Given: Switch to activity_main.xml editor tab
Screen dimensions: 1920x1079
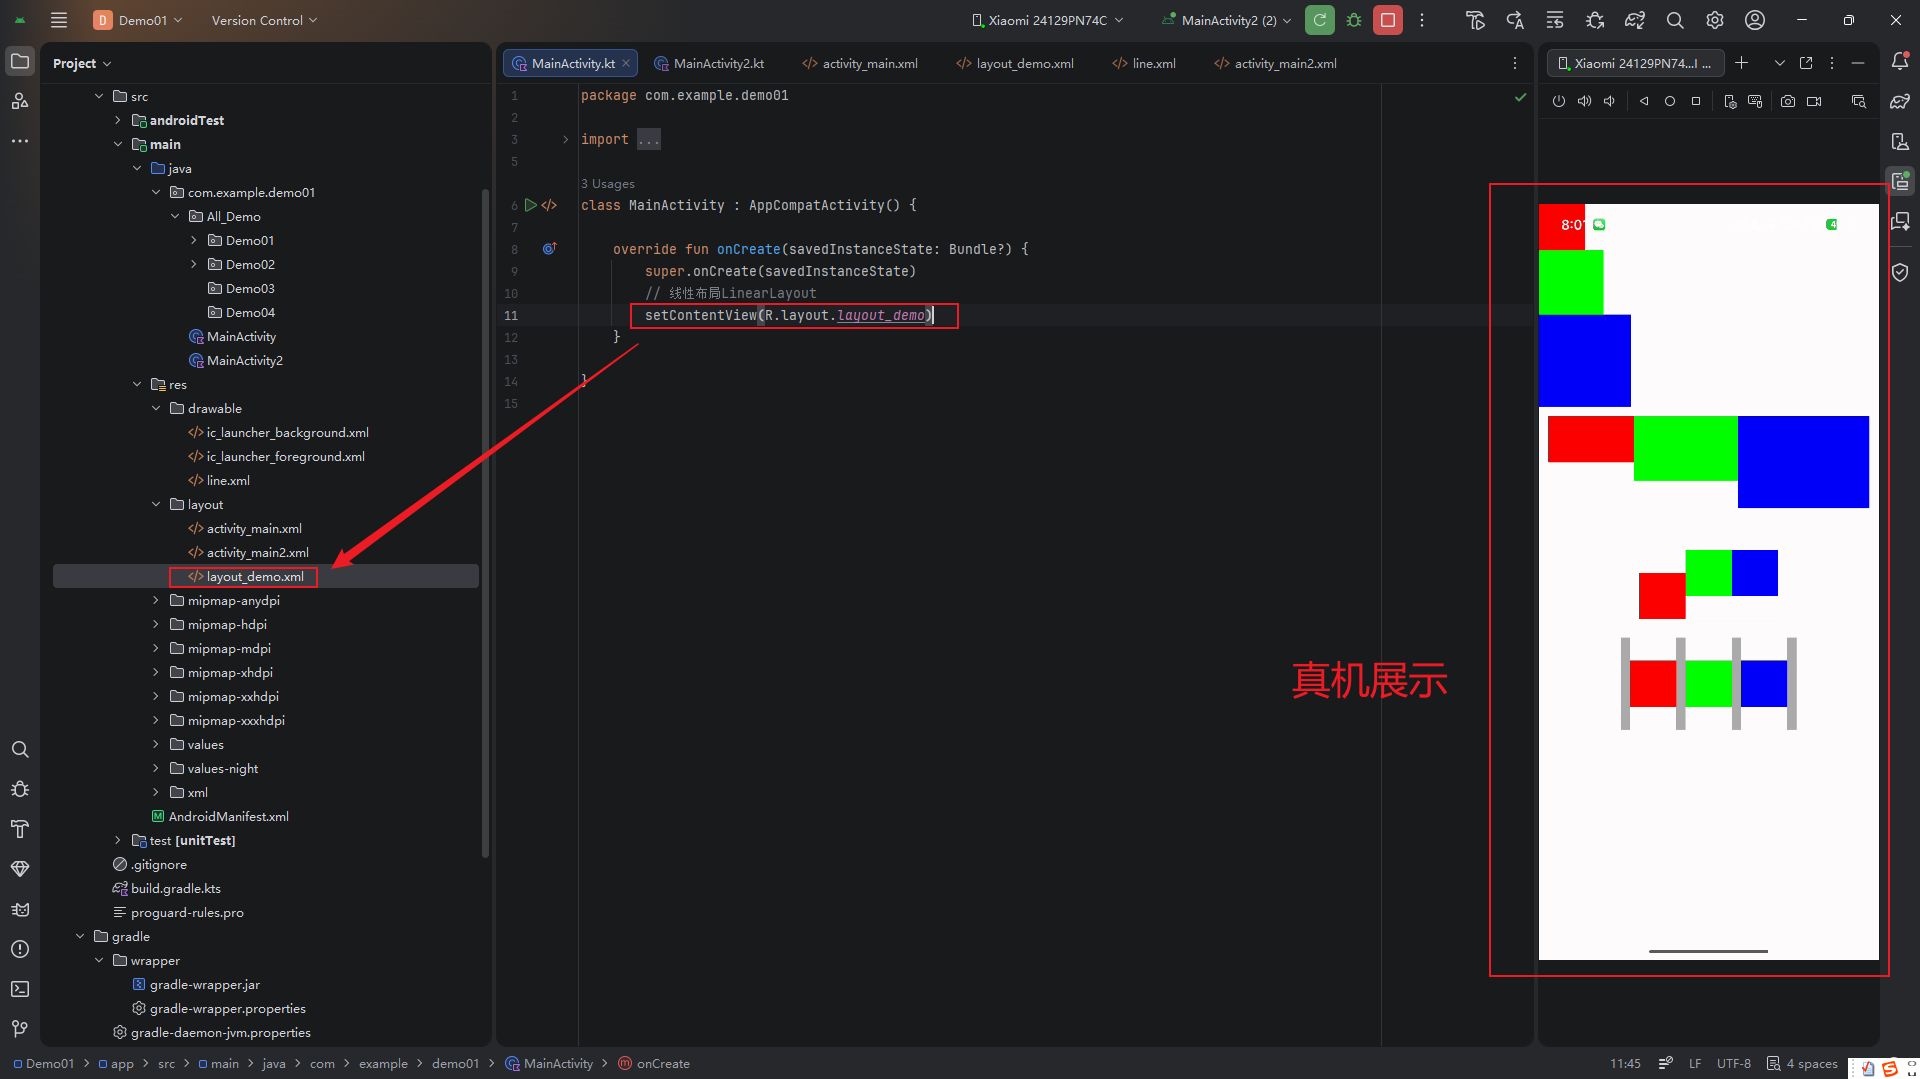Looking at the screenshot, I should click(860, 63).
